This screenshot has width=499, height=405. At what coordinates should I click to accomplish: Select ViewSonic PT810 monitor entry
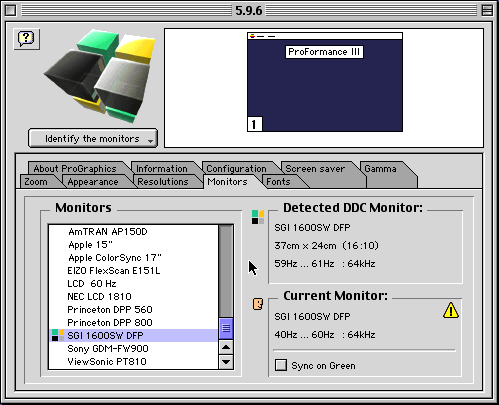coord(133,361)
